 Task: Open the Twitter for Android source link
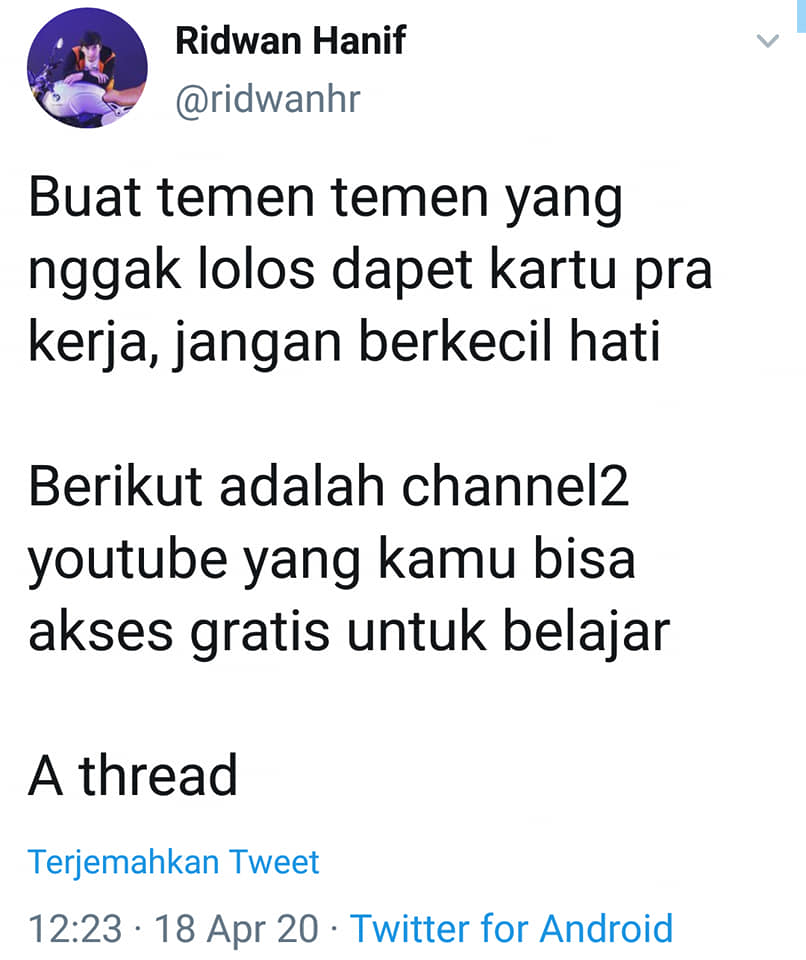coord(511,928)
